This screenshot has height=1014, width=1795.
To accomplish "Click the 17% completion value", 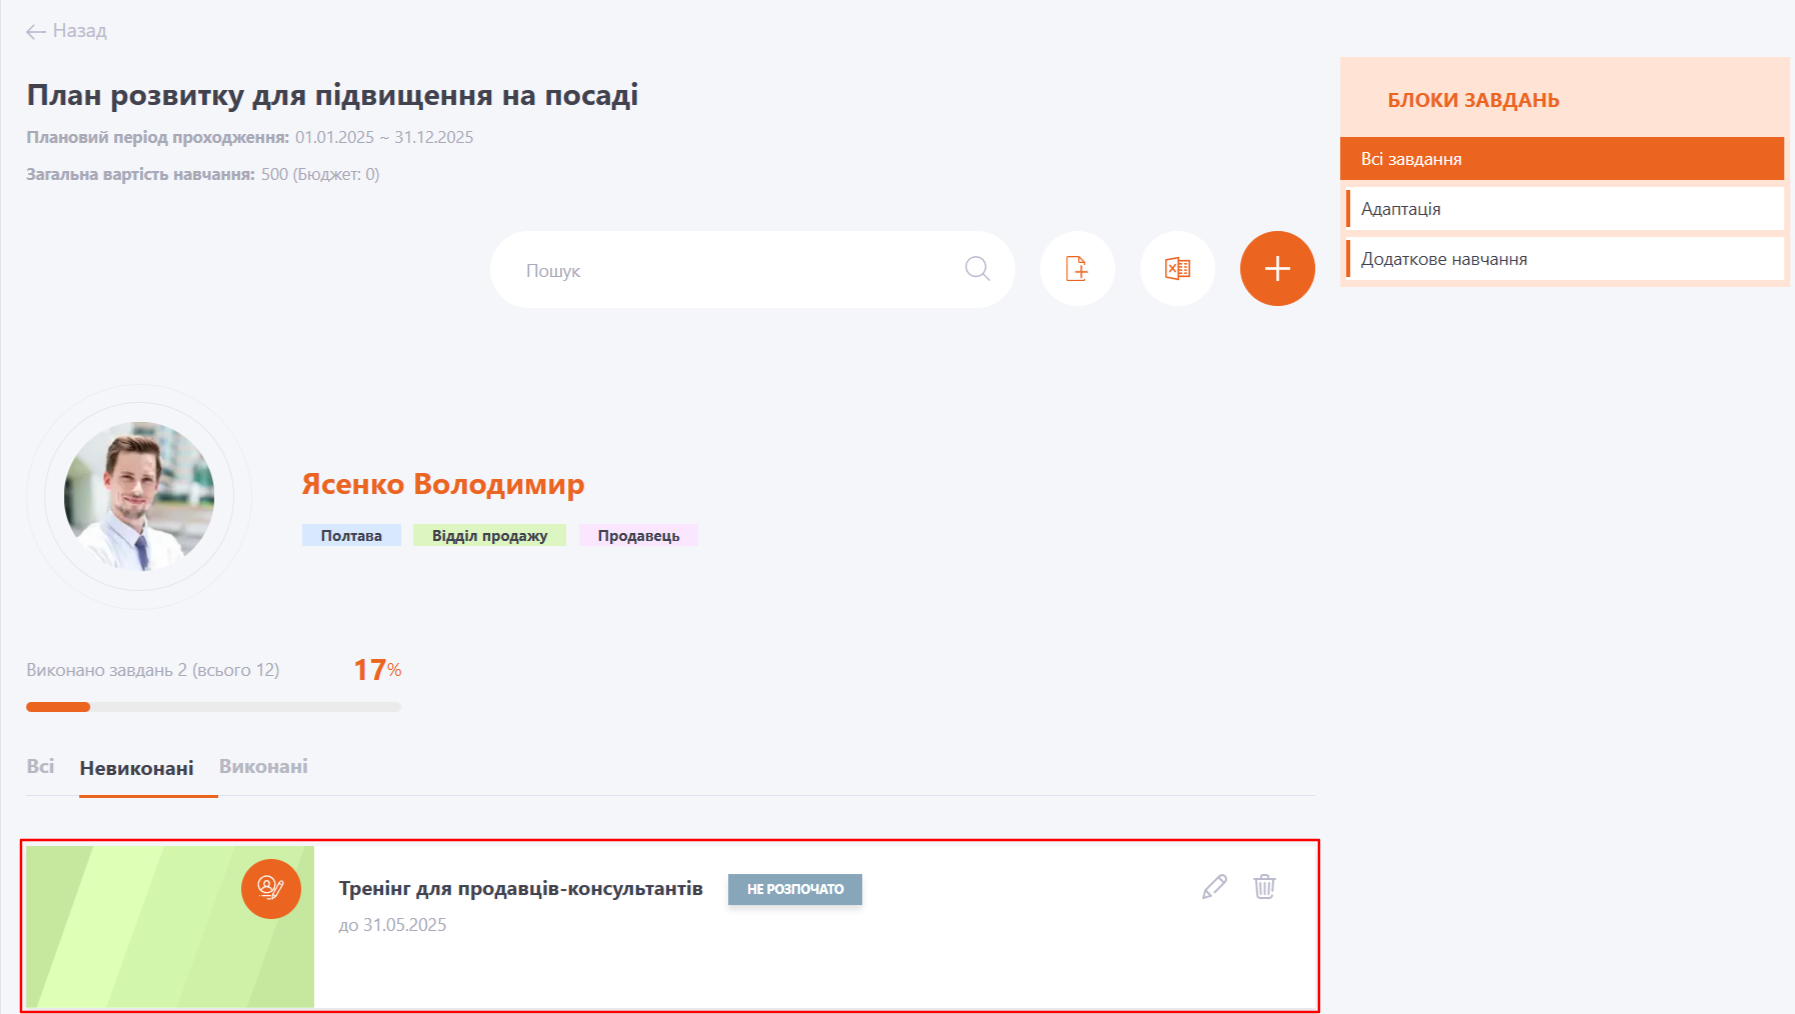I will coord(377,670).
